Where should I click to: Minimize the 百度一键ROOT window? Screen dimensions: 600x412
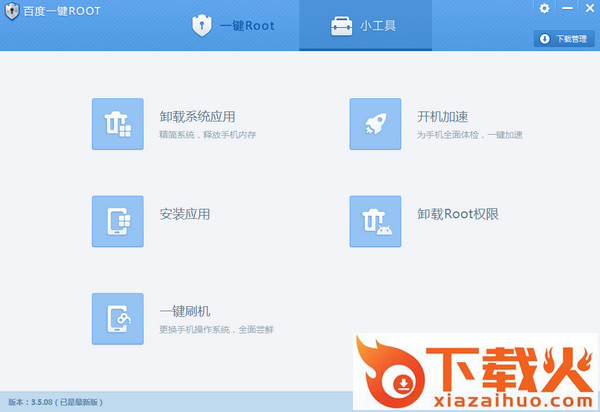click(566, 8)
